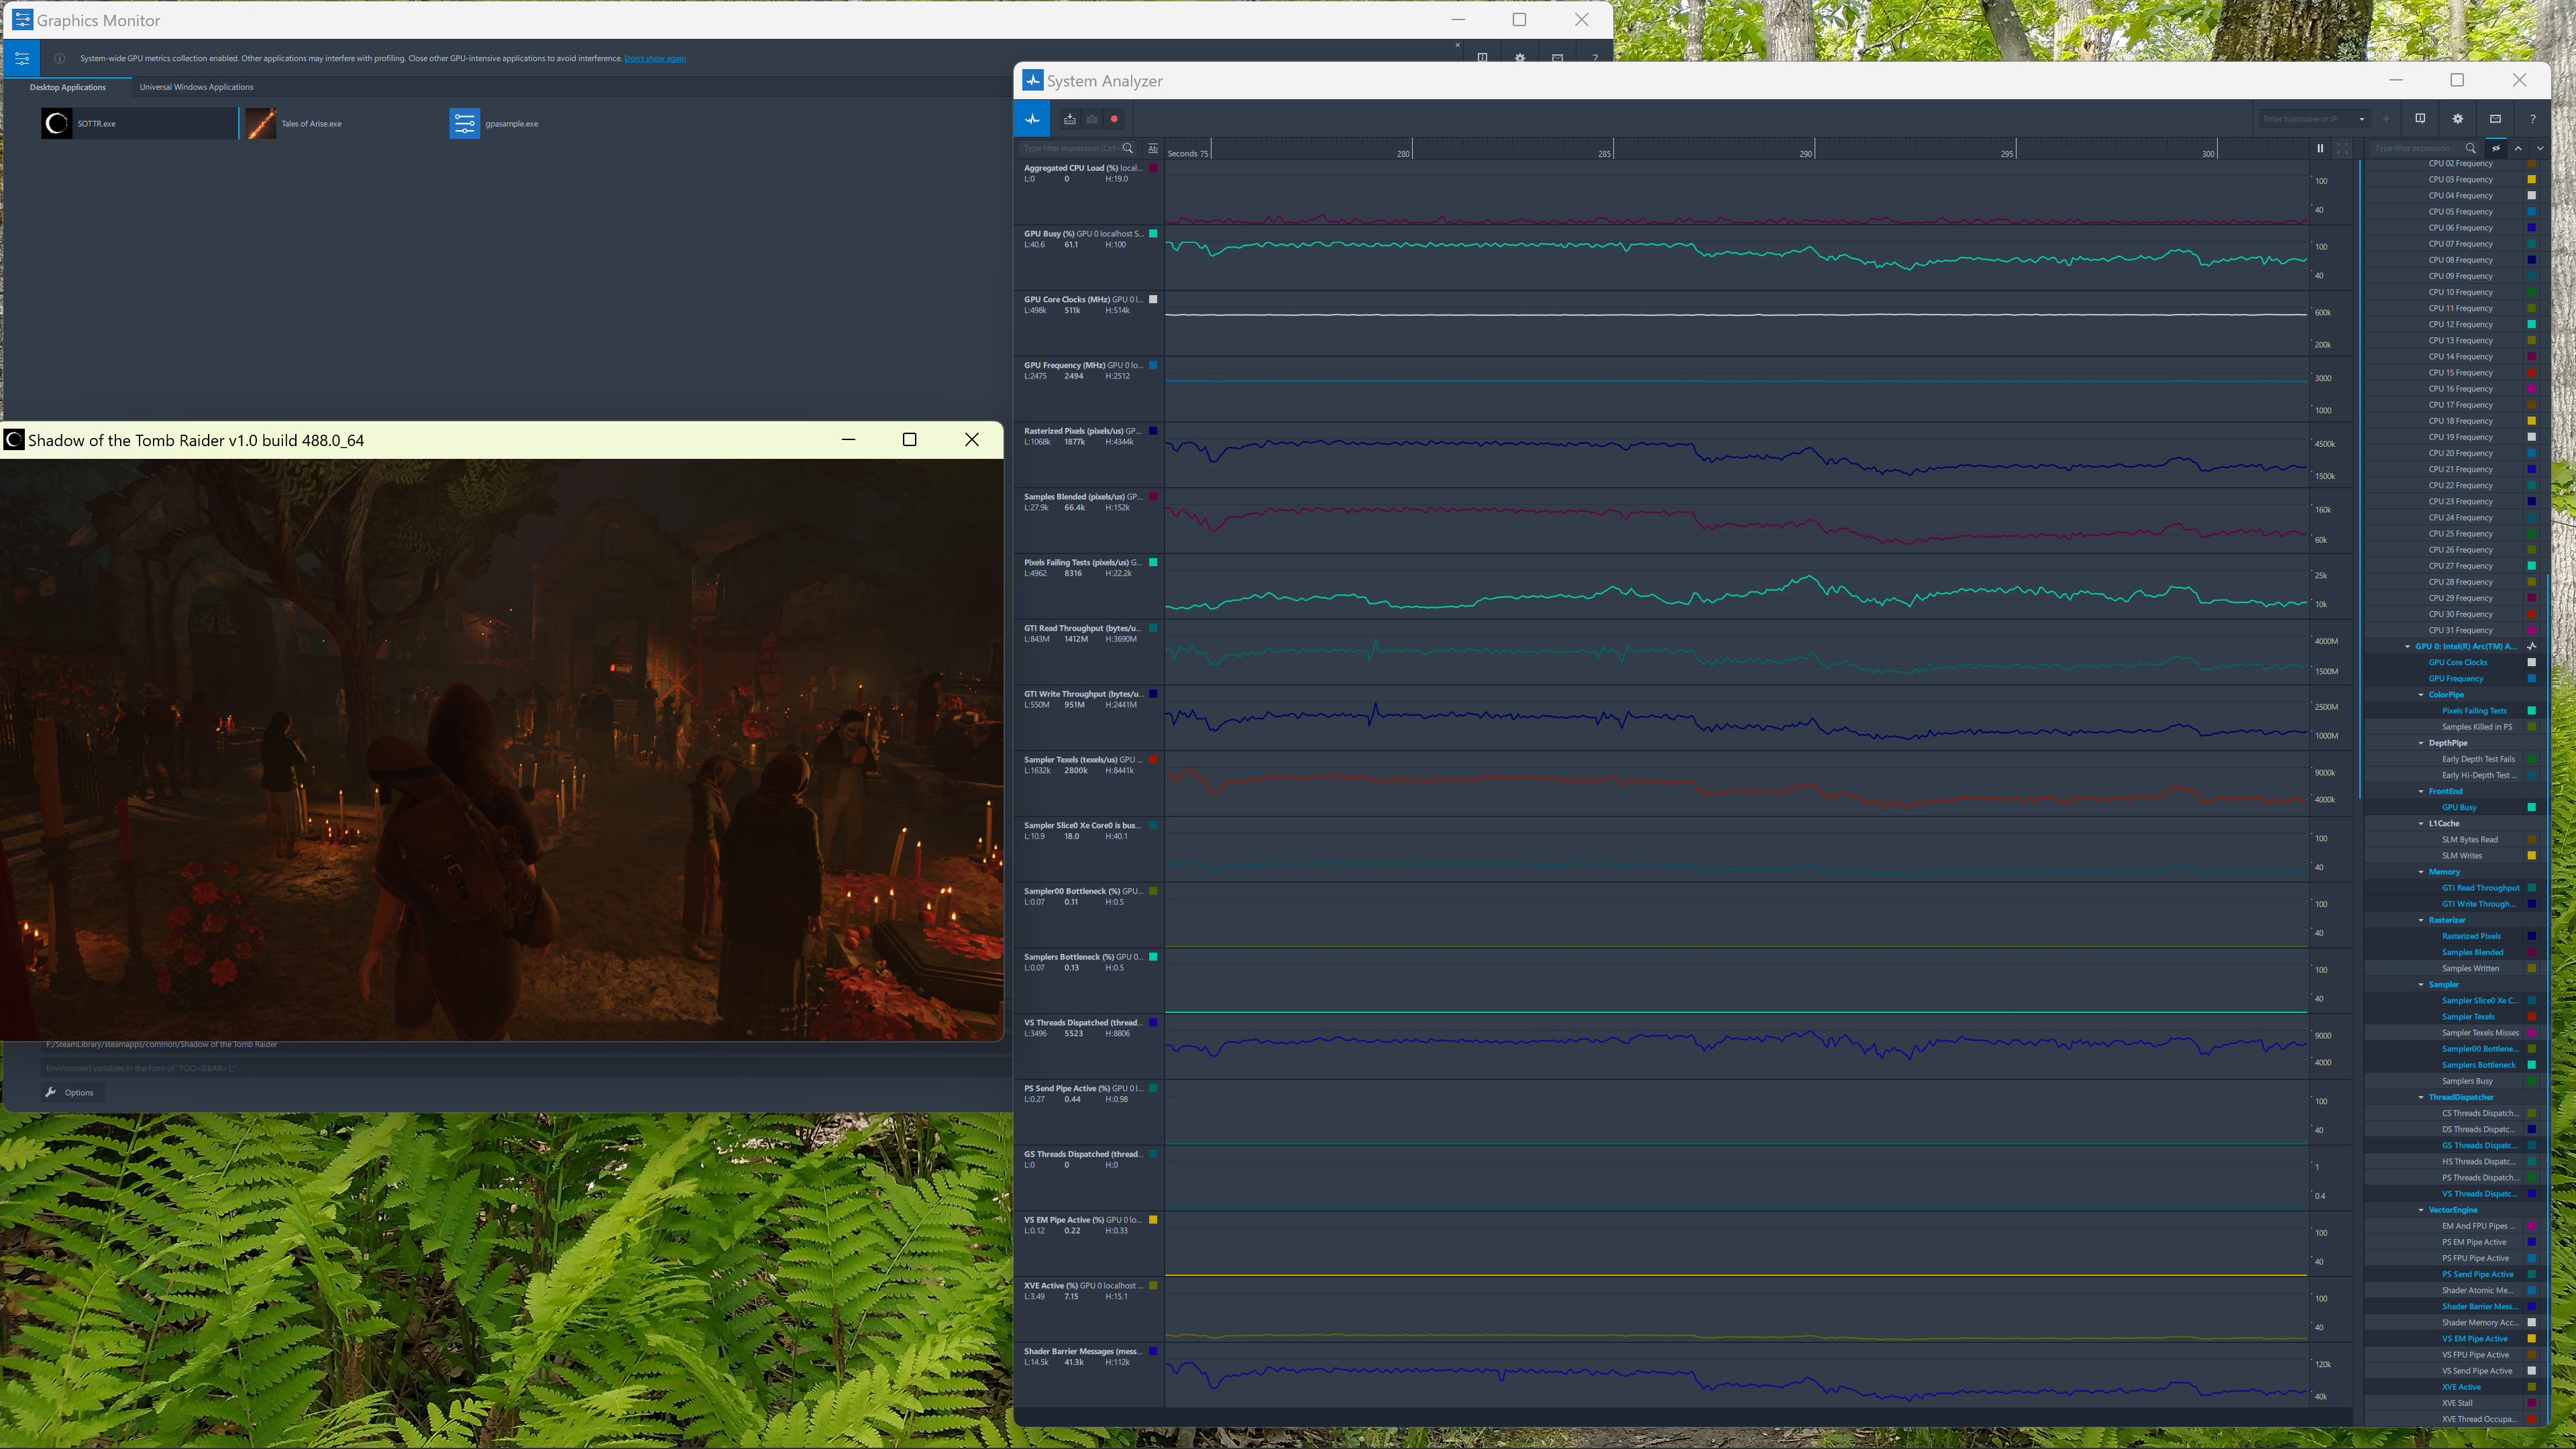Collapse the ColorPipe metric group
The width and height of the screenshot is (2576, 1449).
coord(2421,695)
